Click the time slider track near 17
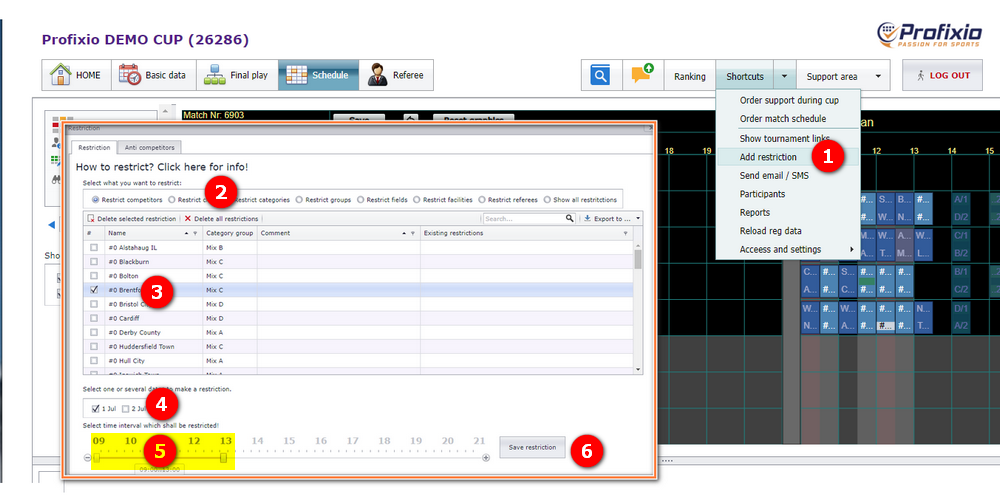 (353, 458)
